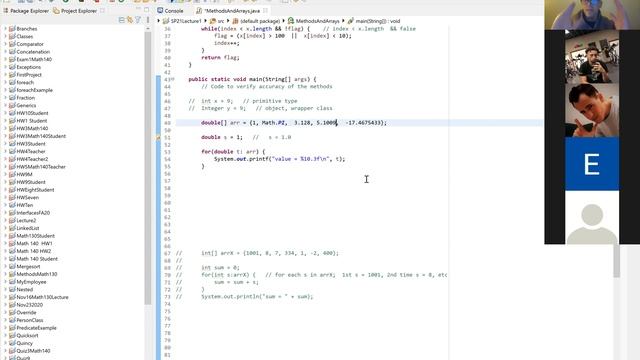Viewport: 640px width, 360px height.
Task: Click the foreach project icon
Action: coord(12,82)
